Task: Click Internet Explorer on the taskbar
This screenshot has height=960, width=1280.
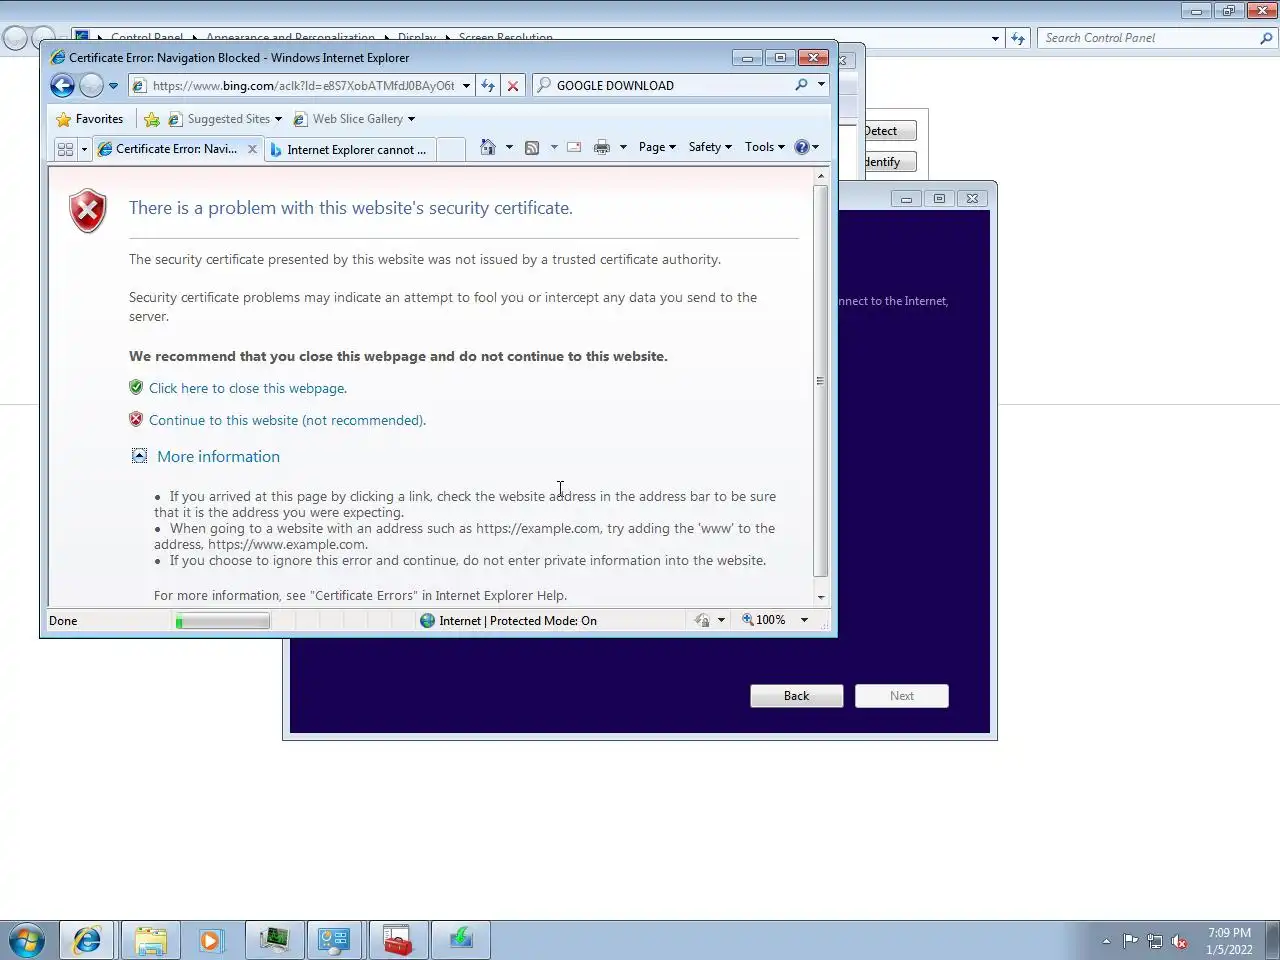Action: click(x=87, y=940)
